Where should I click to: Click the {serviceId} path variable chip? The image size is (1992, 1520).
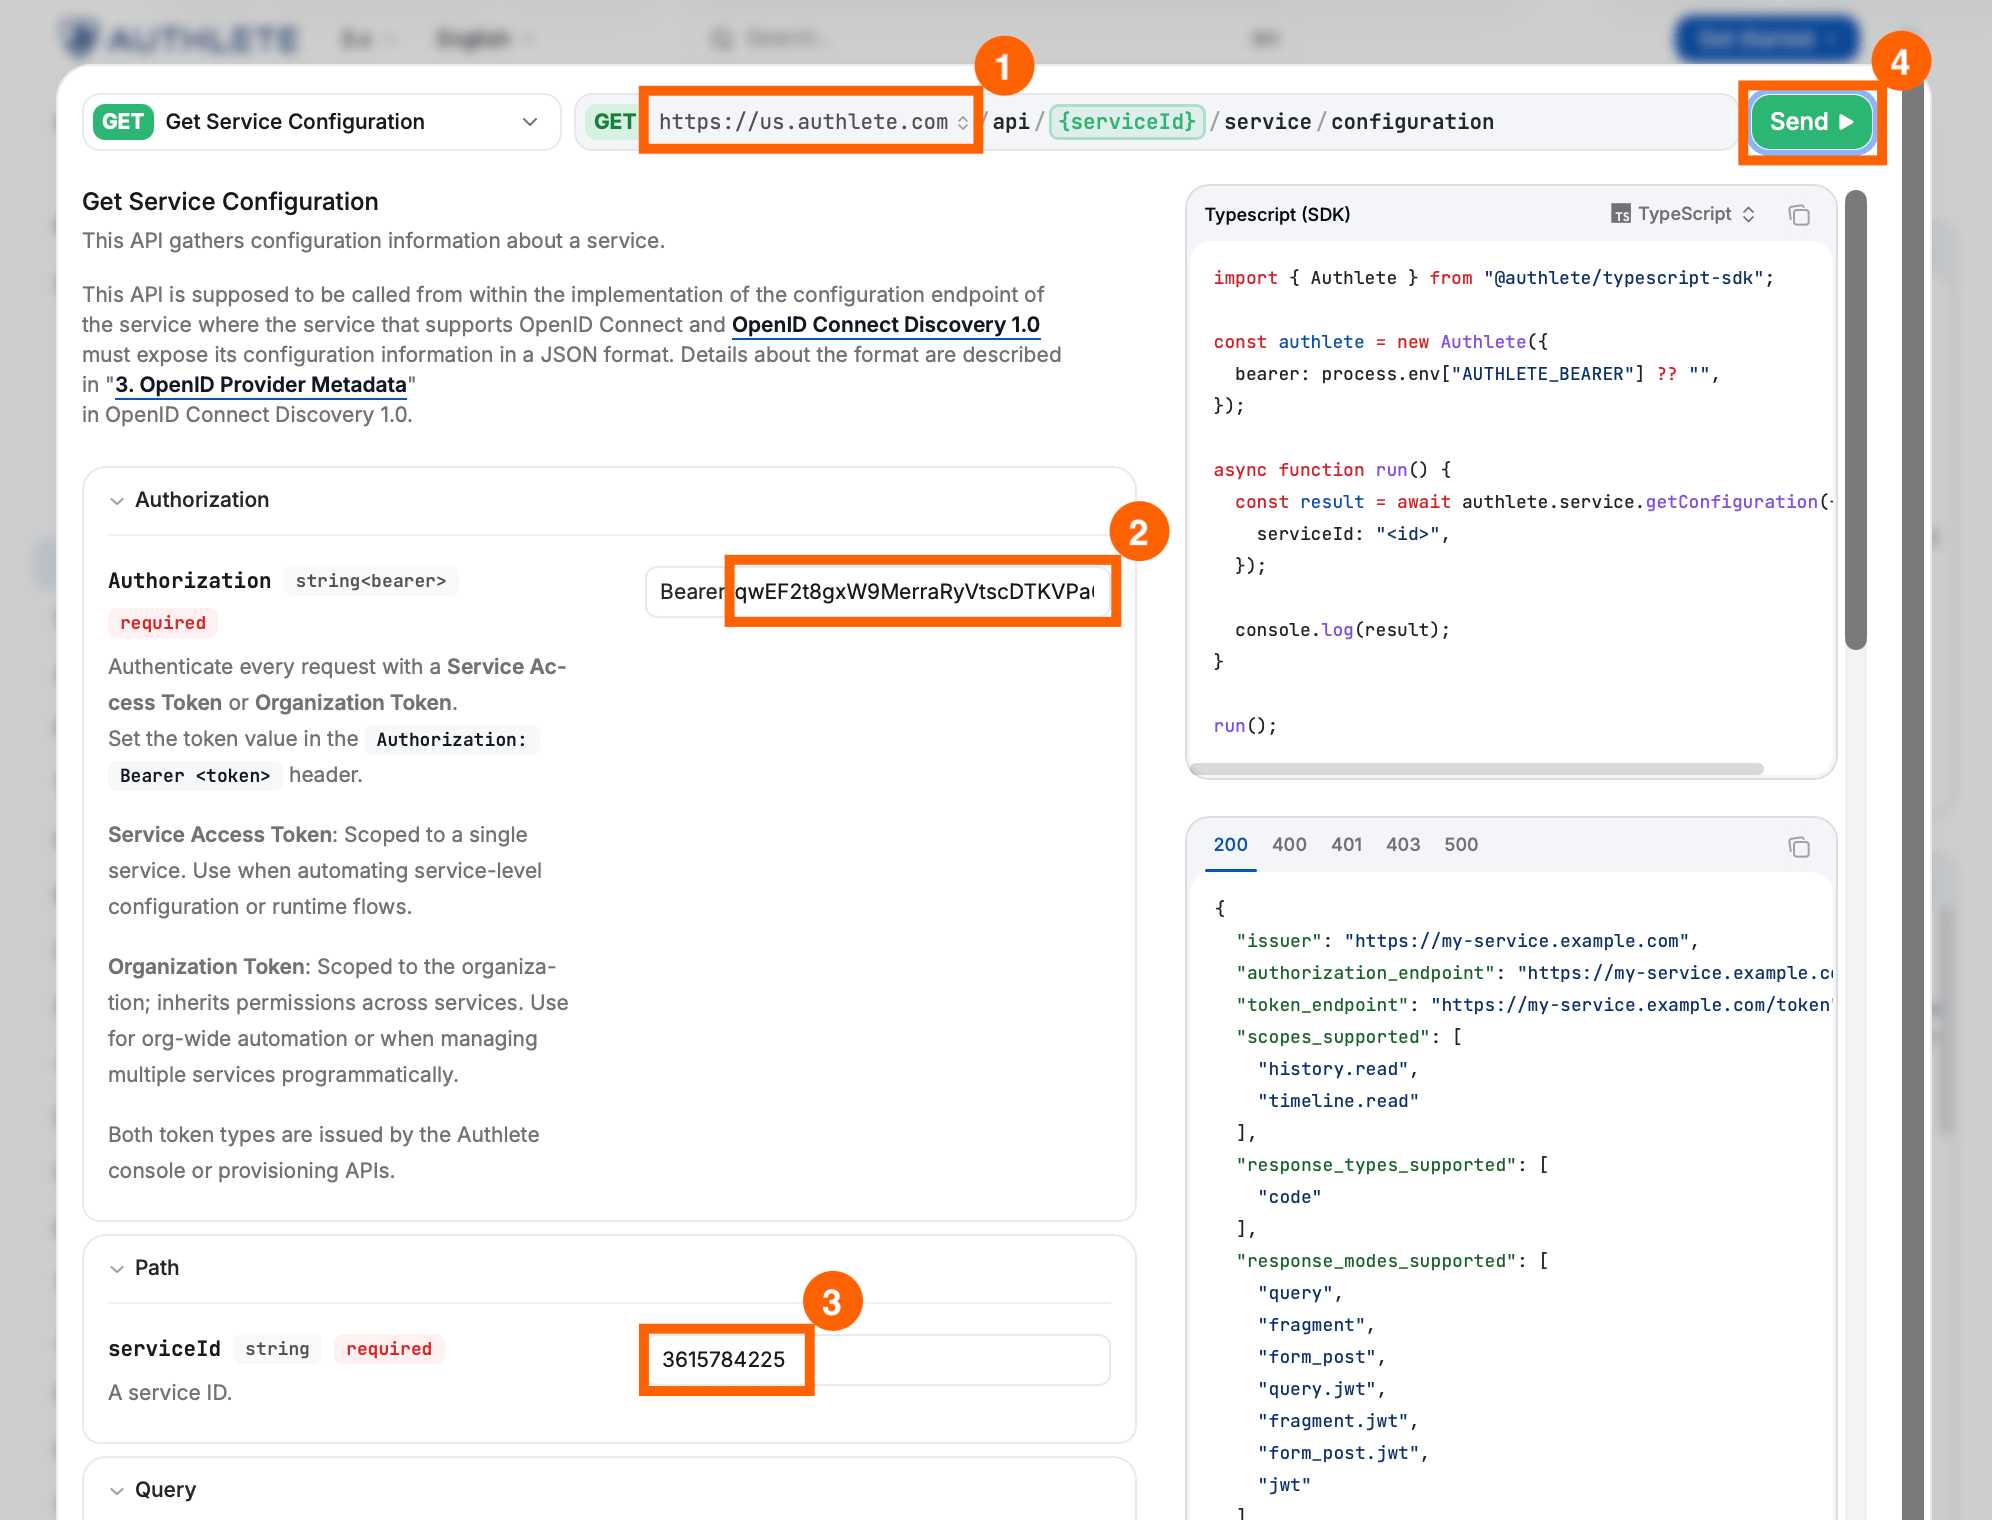[1127, 122]
